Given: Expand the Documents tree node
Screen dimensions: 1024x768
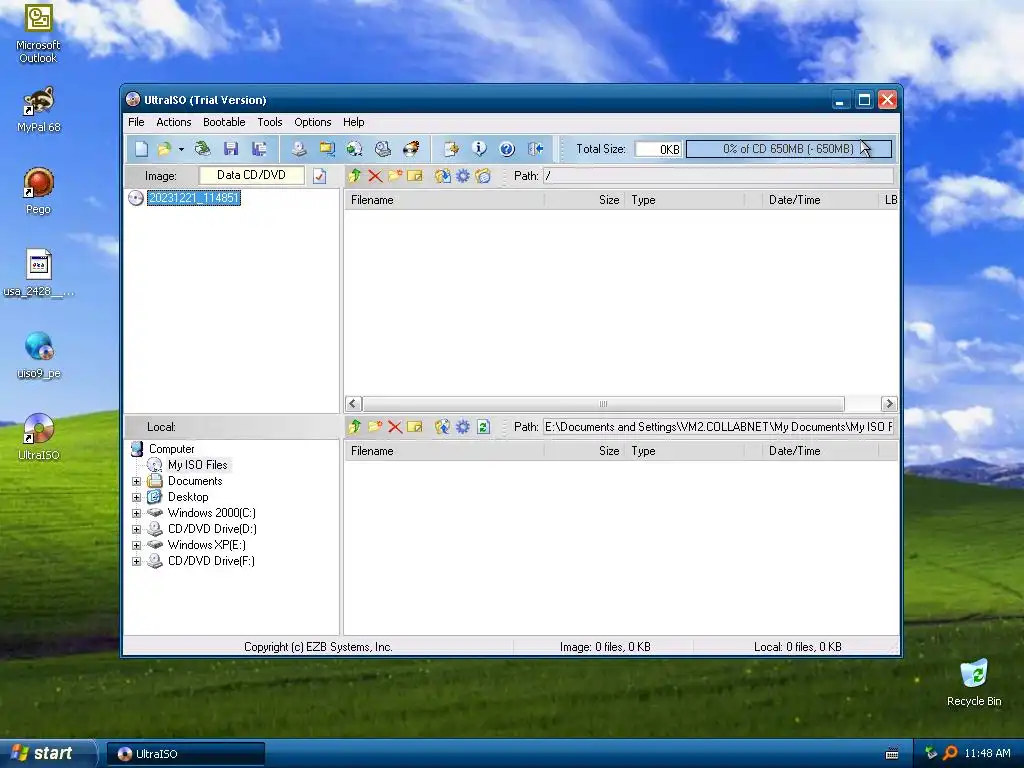Looking at the screenshot, I should [136, 481].
